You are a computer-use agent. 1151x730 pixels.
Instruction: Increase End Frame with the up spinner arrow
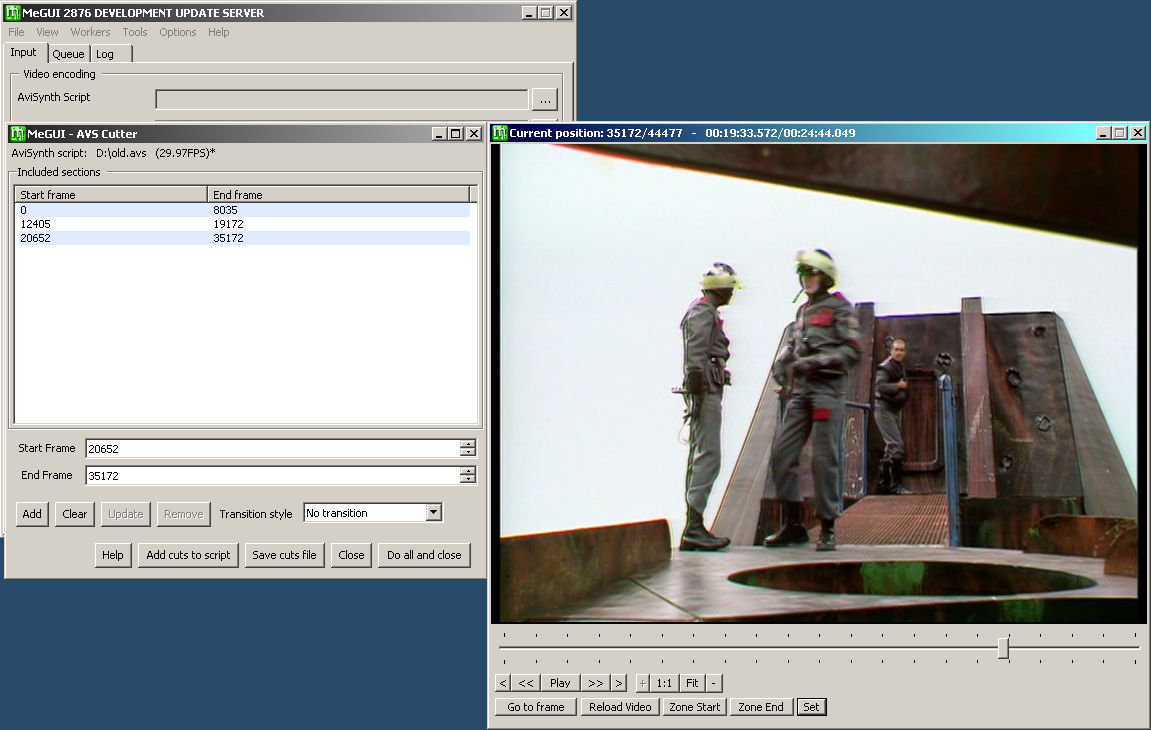click(x=468, y=471)
